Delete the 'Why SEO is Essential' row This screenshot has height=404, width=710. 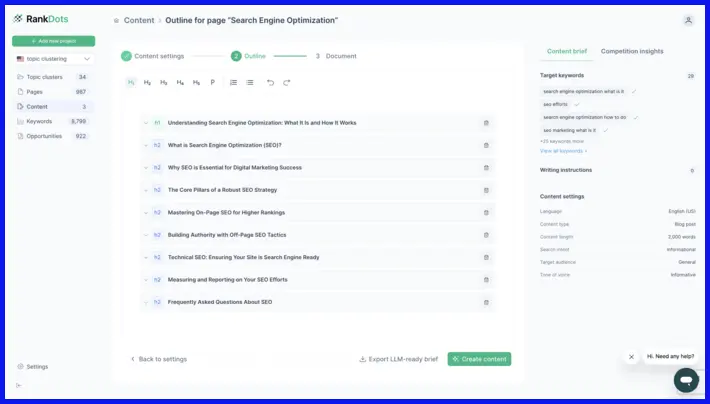(486, 168)
